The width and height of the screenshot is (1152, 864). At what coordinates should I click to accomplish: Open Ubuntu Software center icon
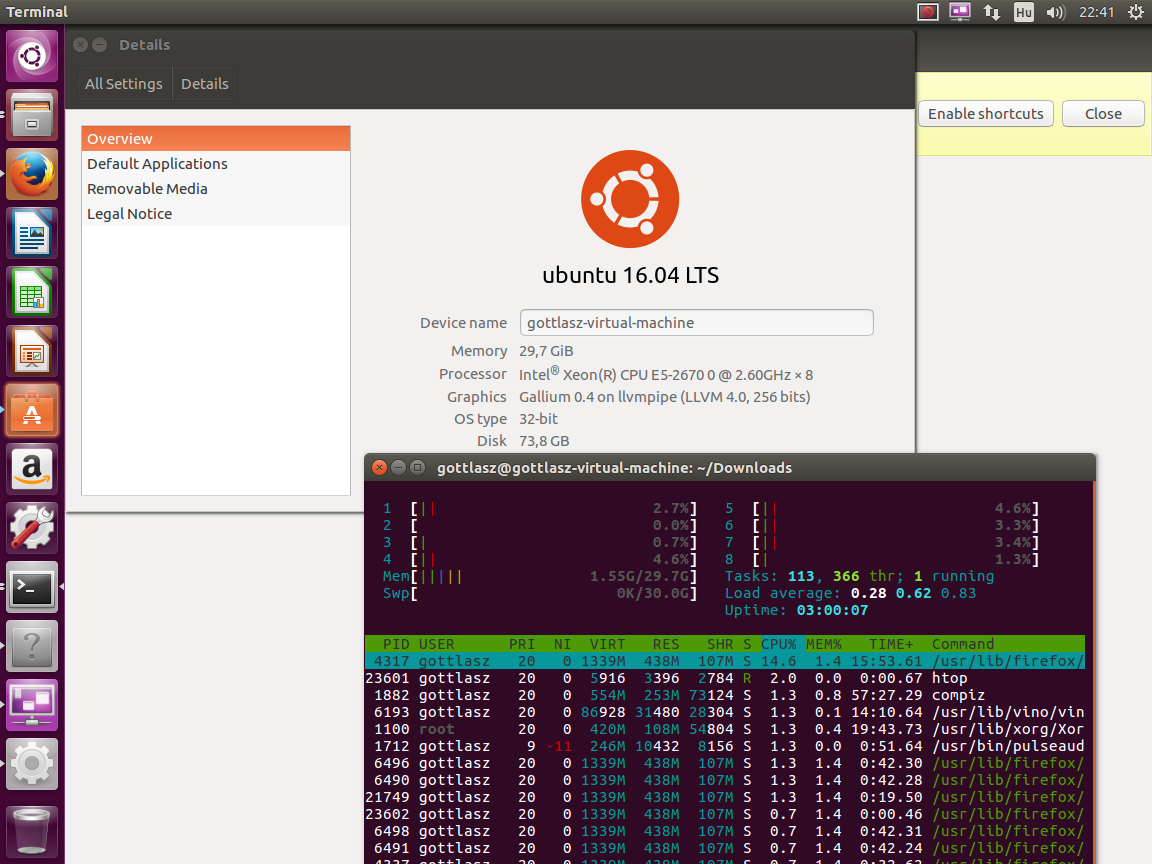click(x=32, y=410)
